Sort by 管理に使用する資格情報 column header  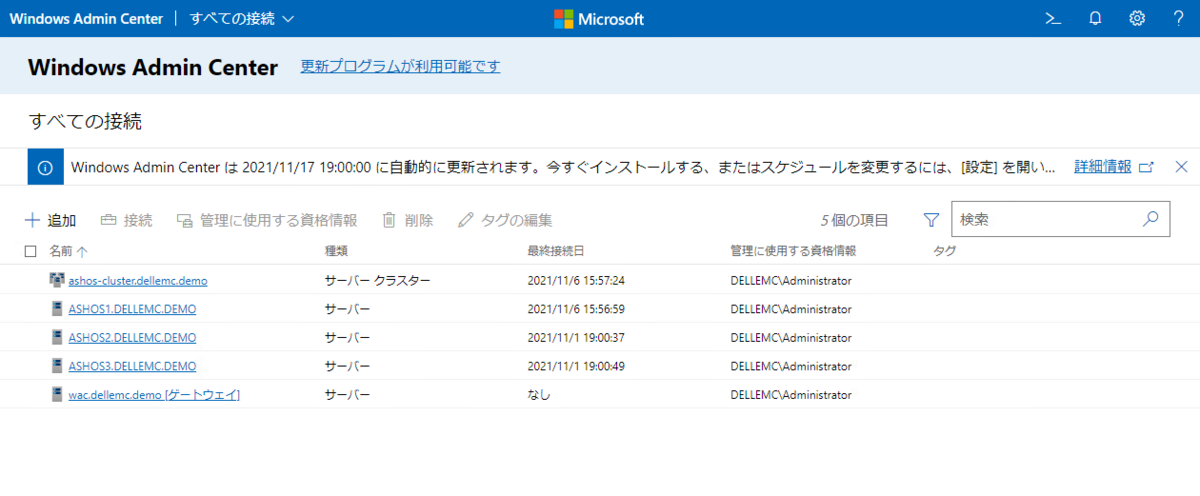click(x=793, y=251)
